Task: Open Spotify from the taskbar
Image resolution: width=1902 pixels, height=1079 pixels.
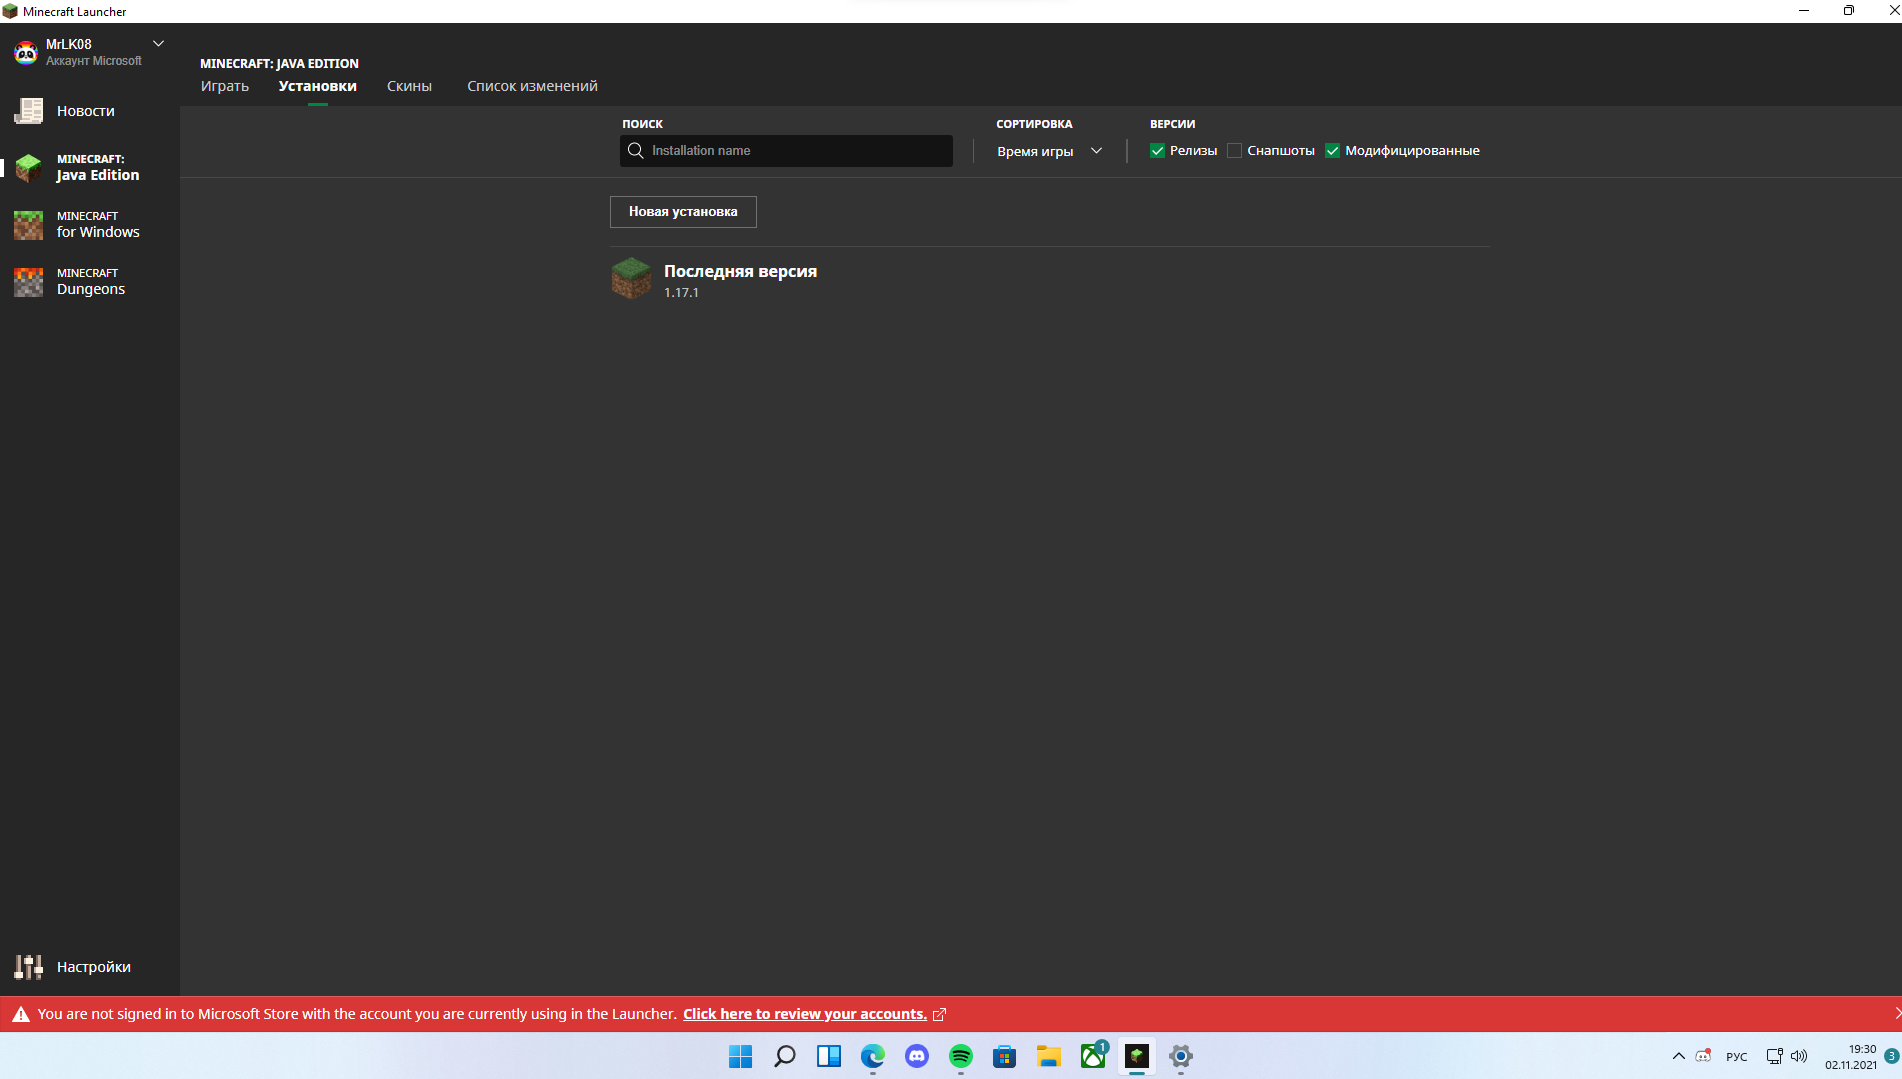Action: point(961,1056)
